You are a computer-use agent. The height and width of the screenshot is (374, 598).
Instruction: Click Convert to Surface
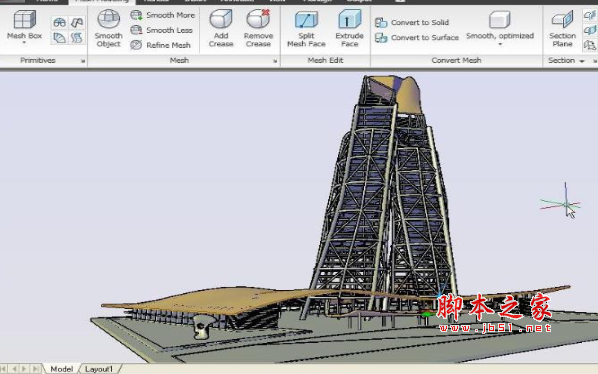417,37
